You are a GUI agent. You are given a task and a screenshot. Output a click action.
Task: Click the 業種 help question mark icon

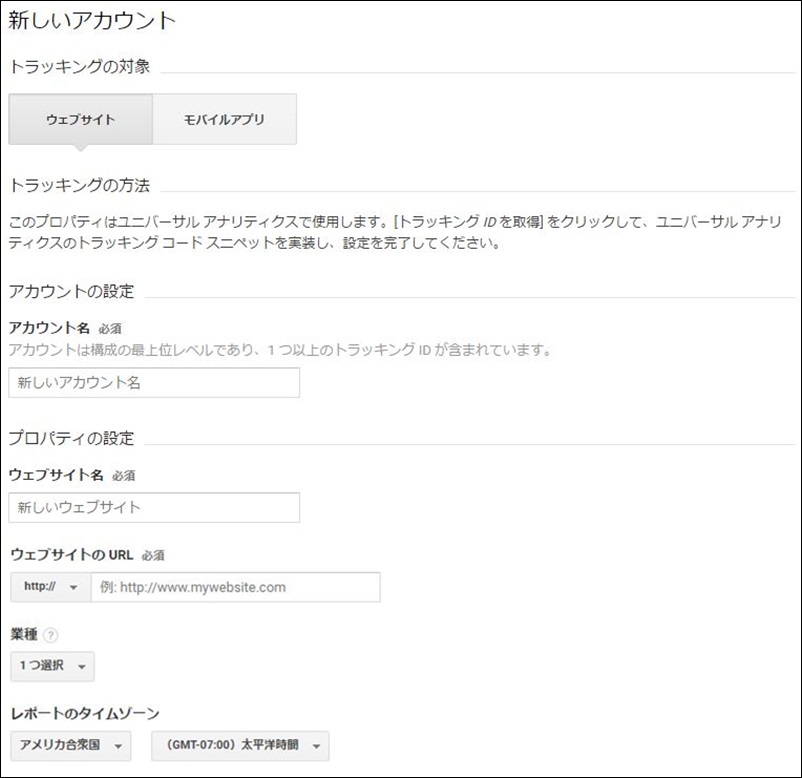[x=51, y=635]
